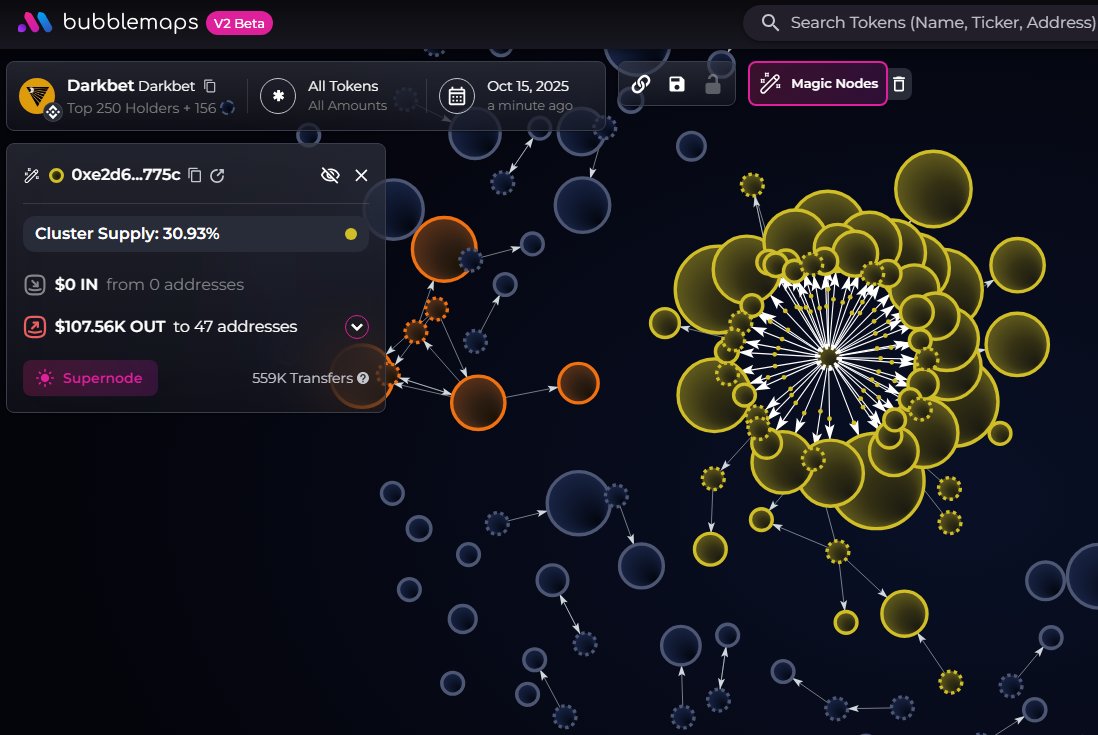Viewport: 1098px width, 735px height.
Task: Click the trash icon beside Magic Nodes
Action: point(899,84)
